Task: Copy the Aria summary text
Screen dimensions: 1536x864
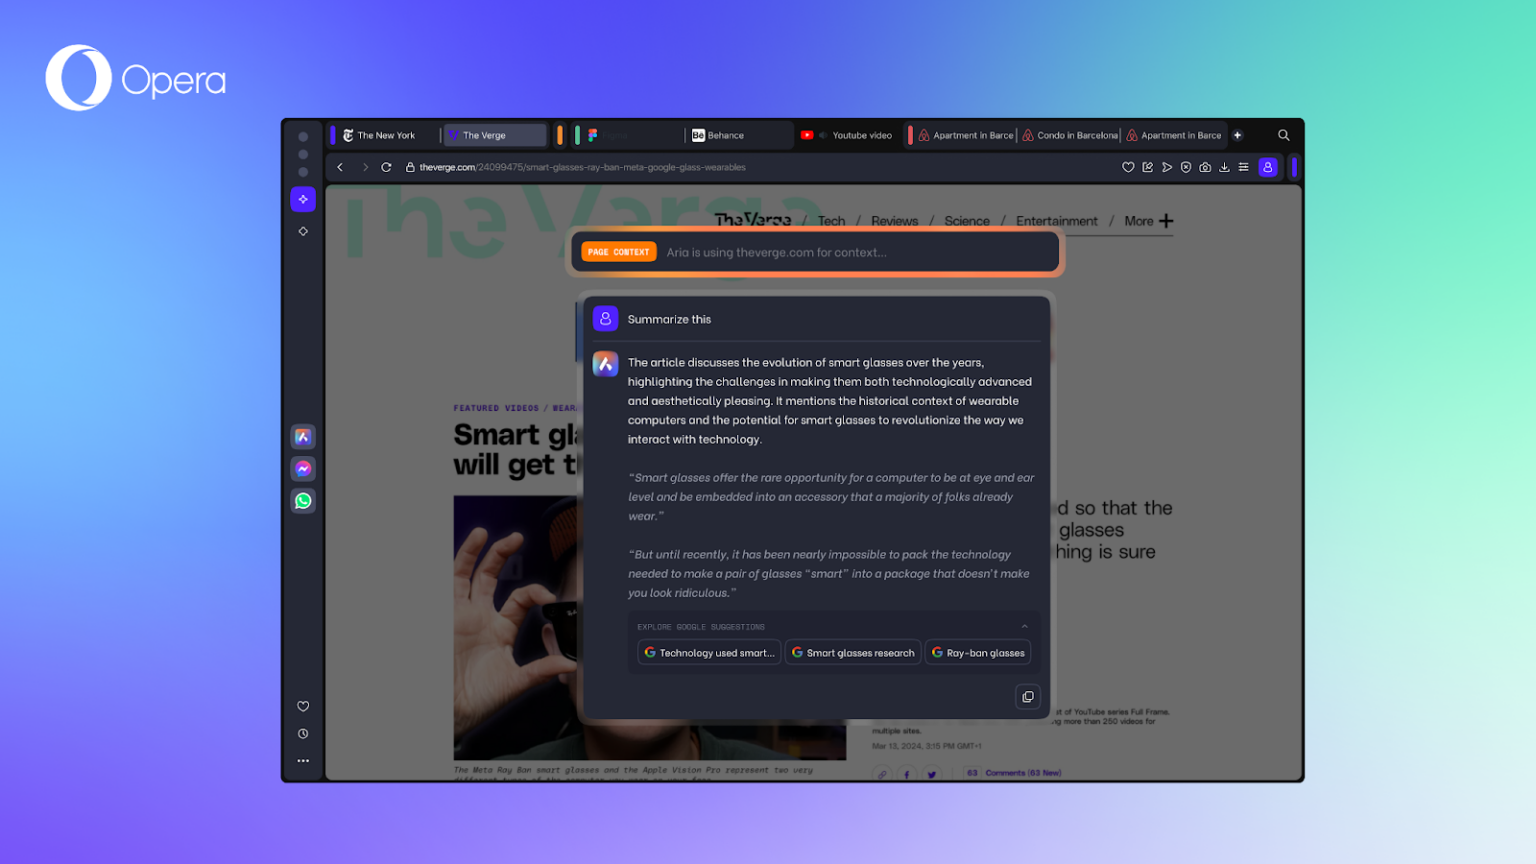Action: pyautogui.click(x=1027, y=696)
